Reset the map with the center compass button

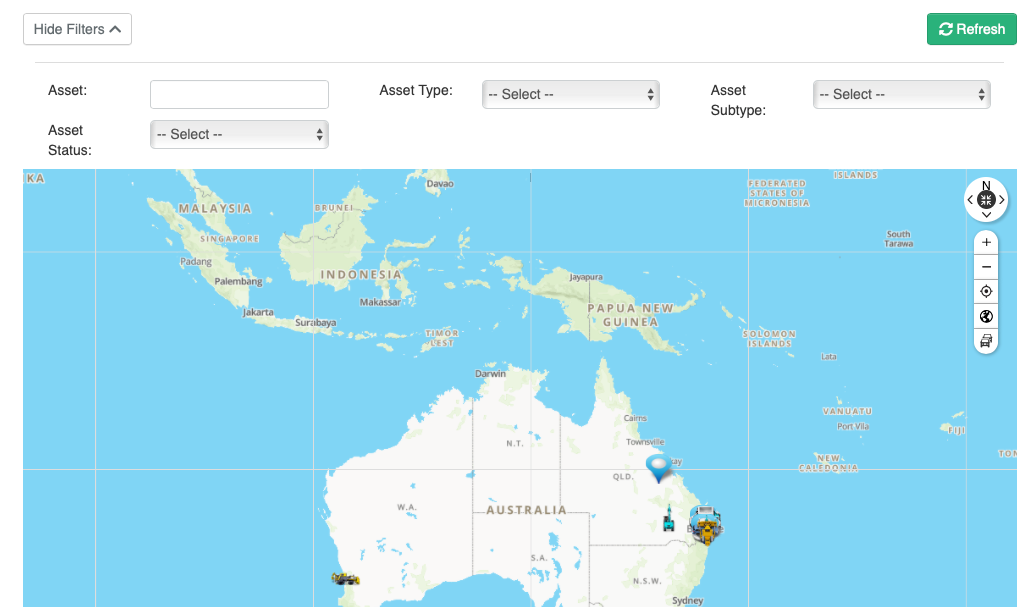click(x=986, y=199)
